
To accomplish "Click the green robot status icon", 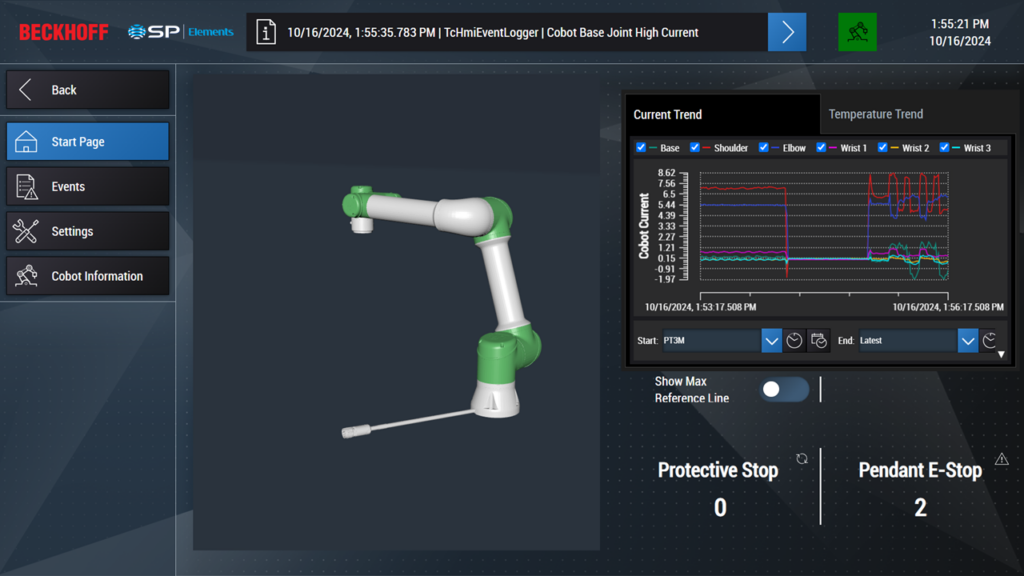I will click(x=857, y=31).
